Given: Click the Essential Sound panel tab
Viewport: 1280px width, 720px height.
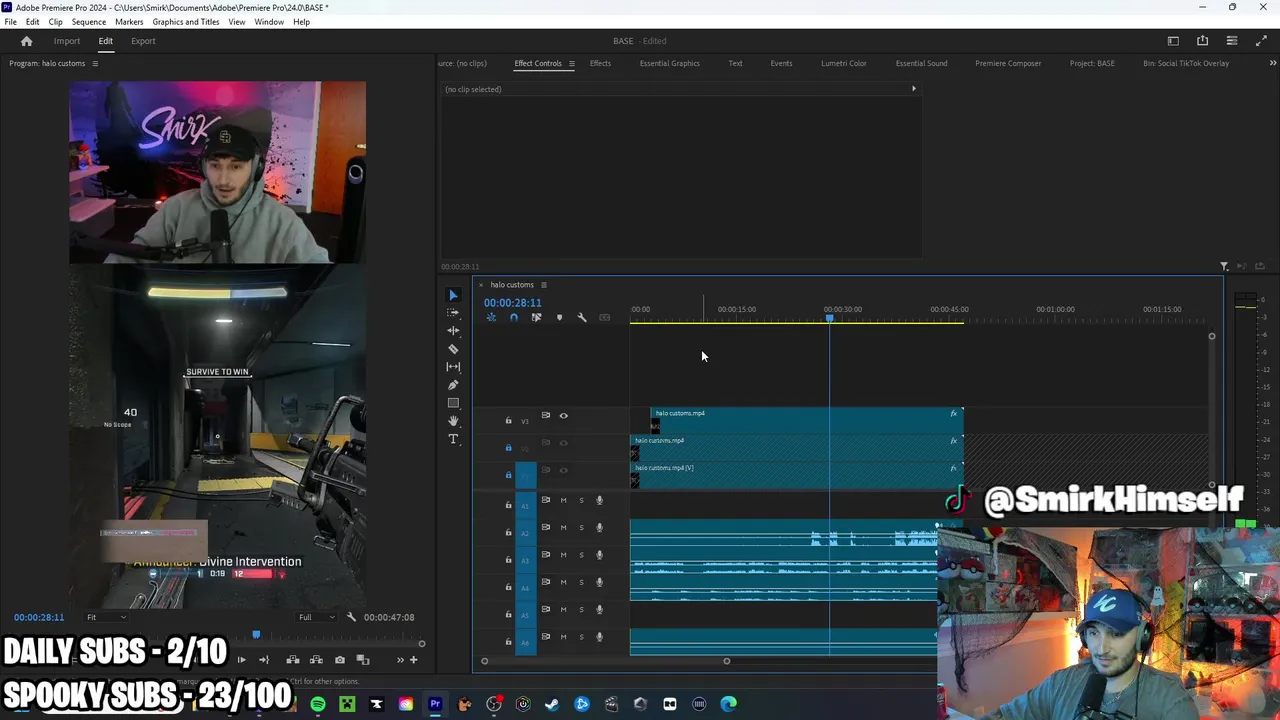Looking at the screenshot, I should 921,63.
